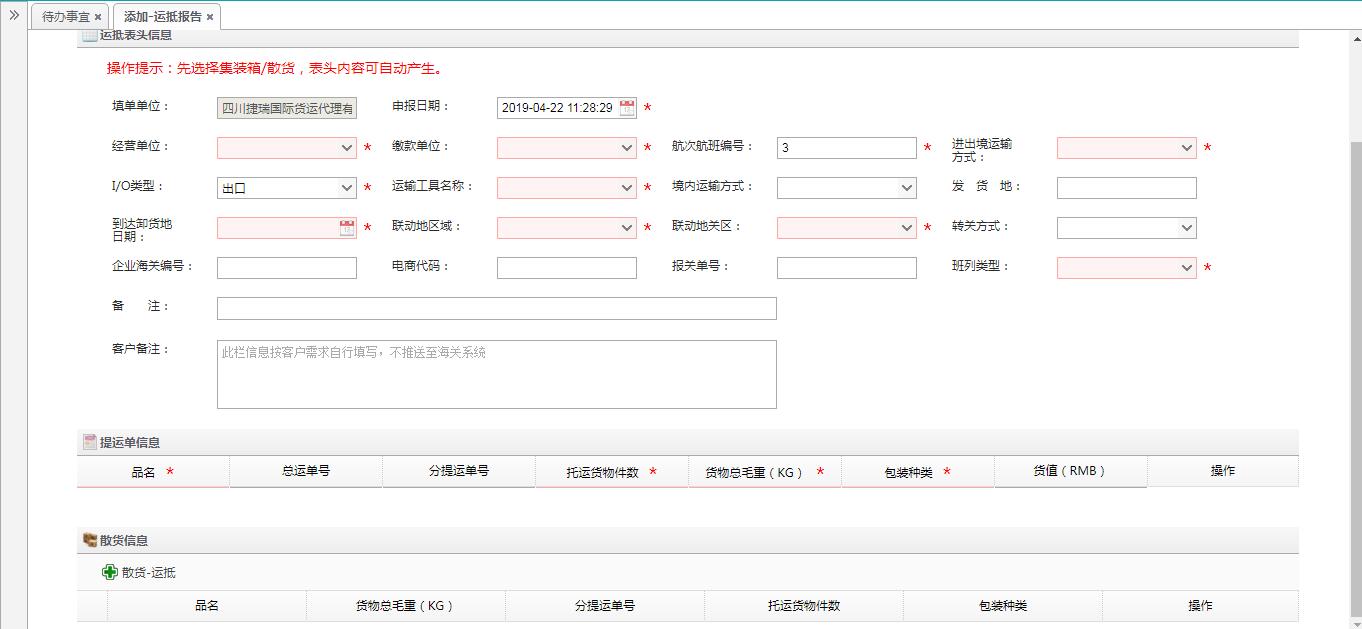Click into the 客户备注 text area

(496, 374)
